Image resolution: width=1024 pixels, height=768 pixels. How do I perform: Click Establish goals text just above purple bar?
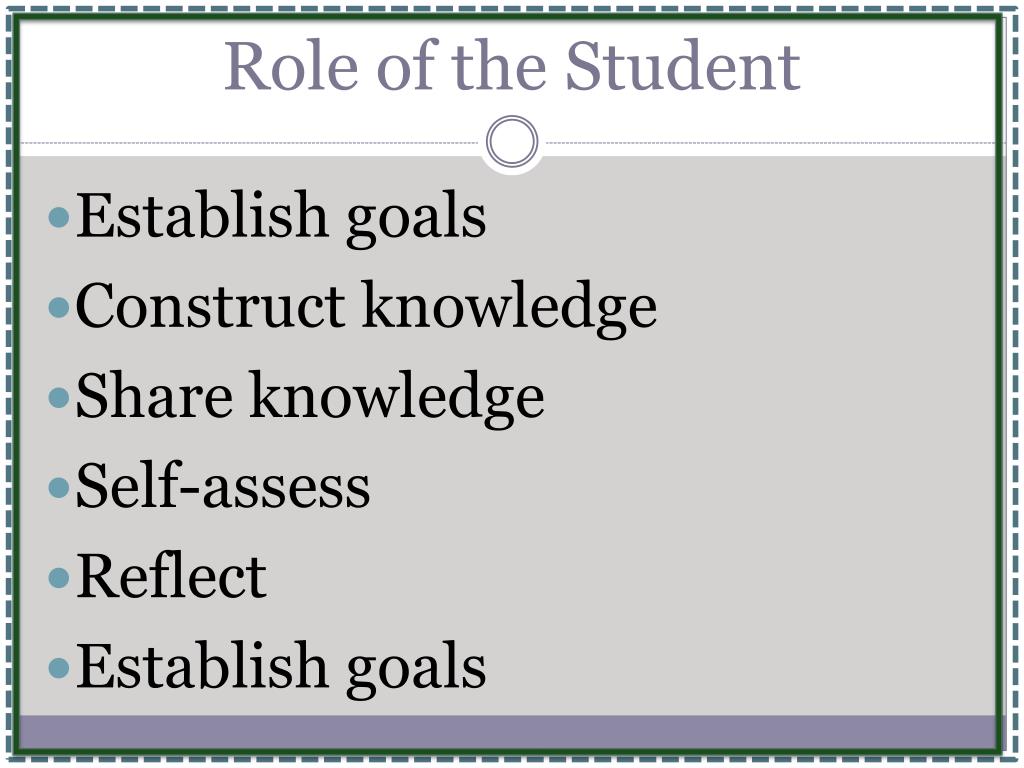281,669
